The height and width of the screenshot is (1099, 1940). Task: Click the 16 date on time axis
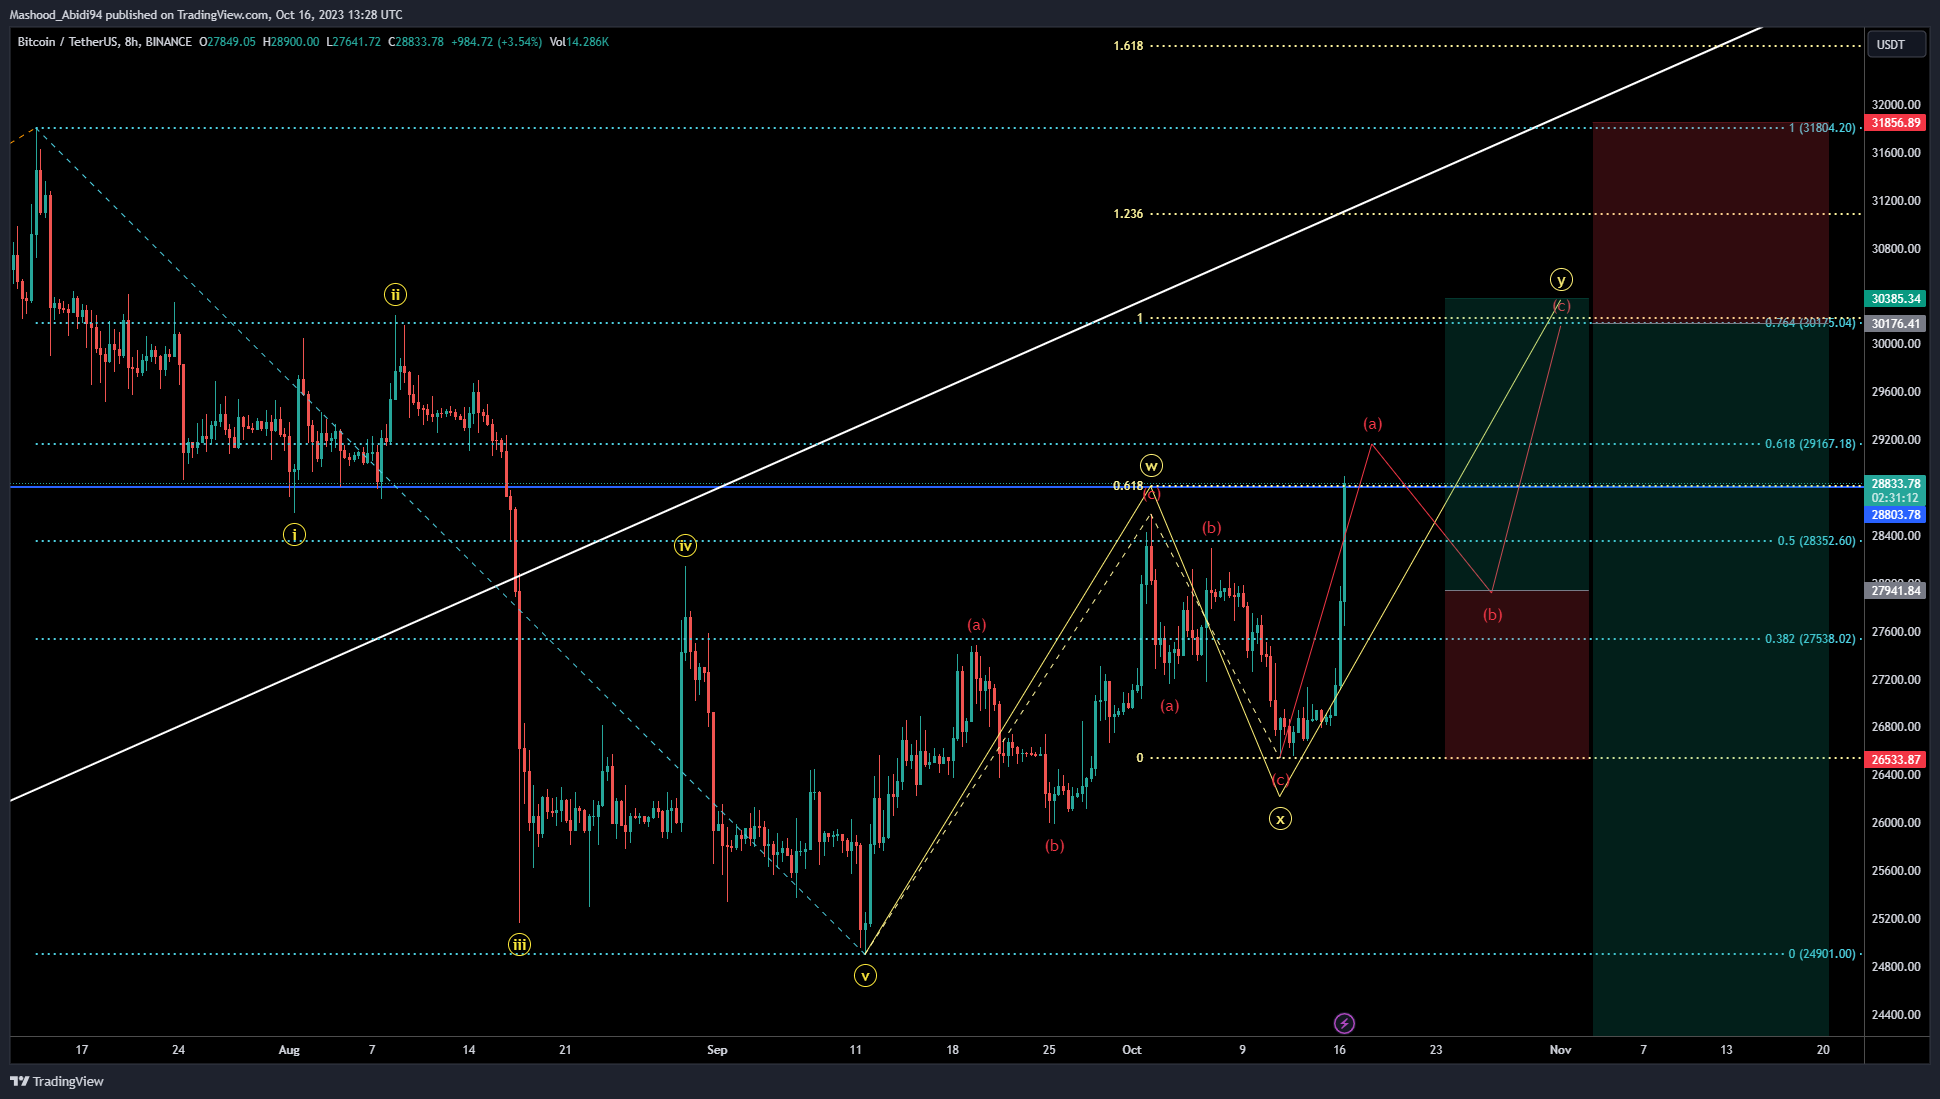pyautogui.click(x=1339, y=1050)
